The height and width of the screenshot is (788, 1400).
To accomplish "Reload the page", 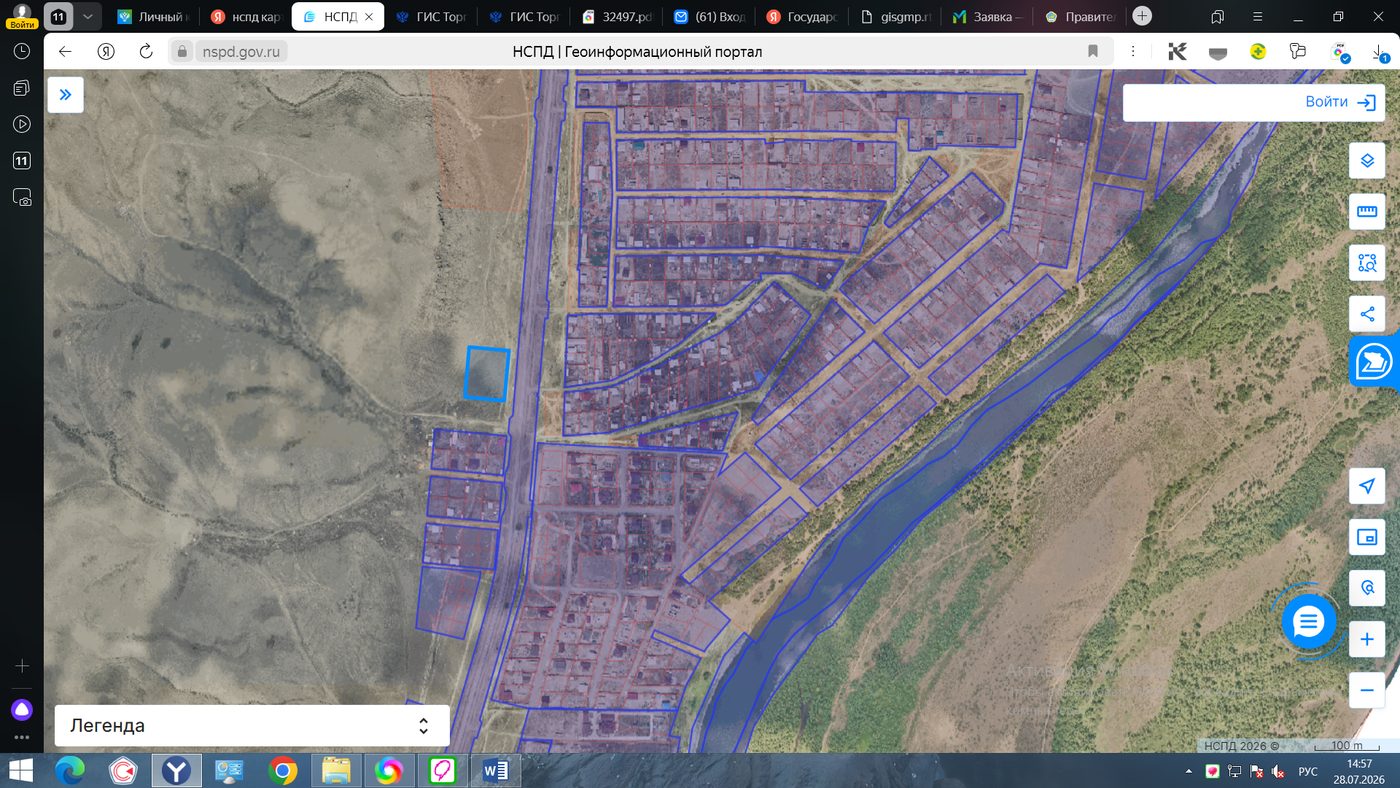I will click(146, 51).
